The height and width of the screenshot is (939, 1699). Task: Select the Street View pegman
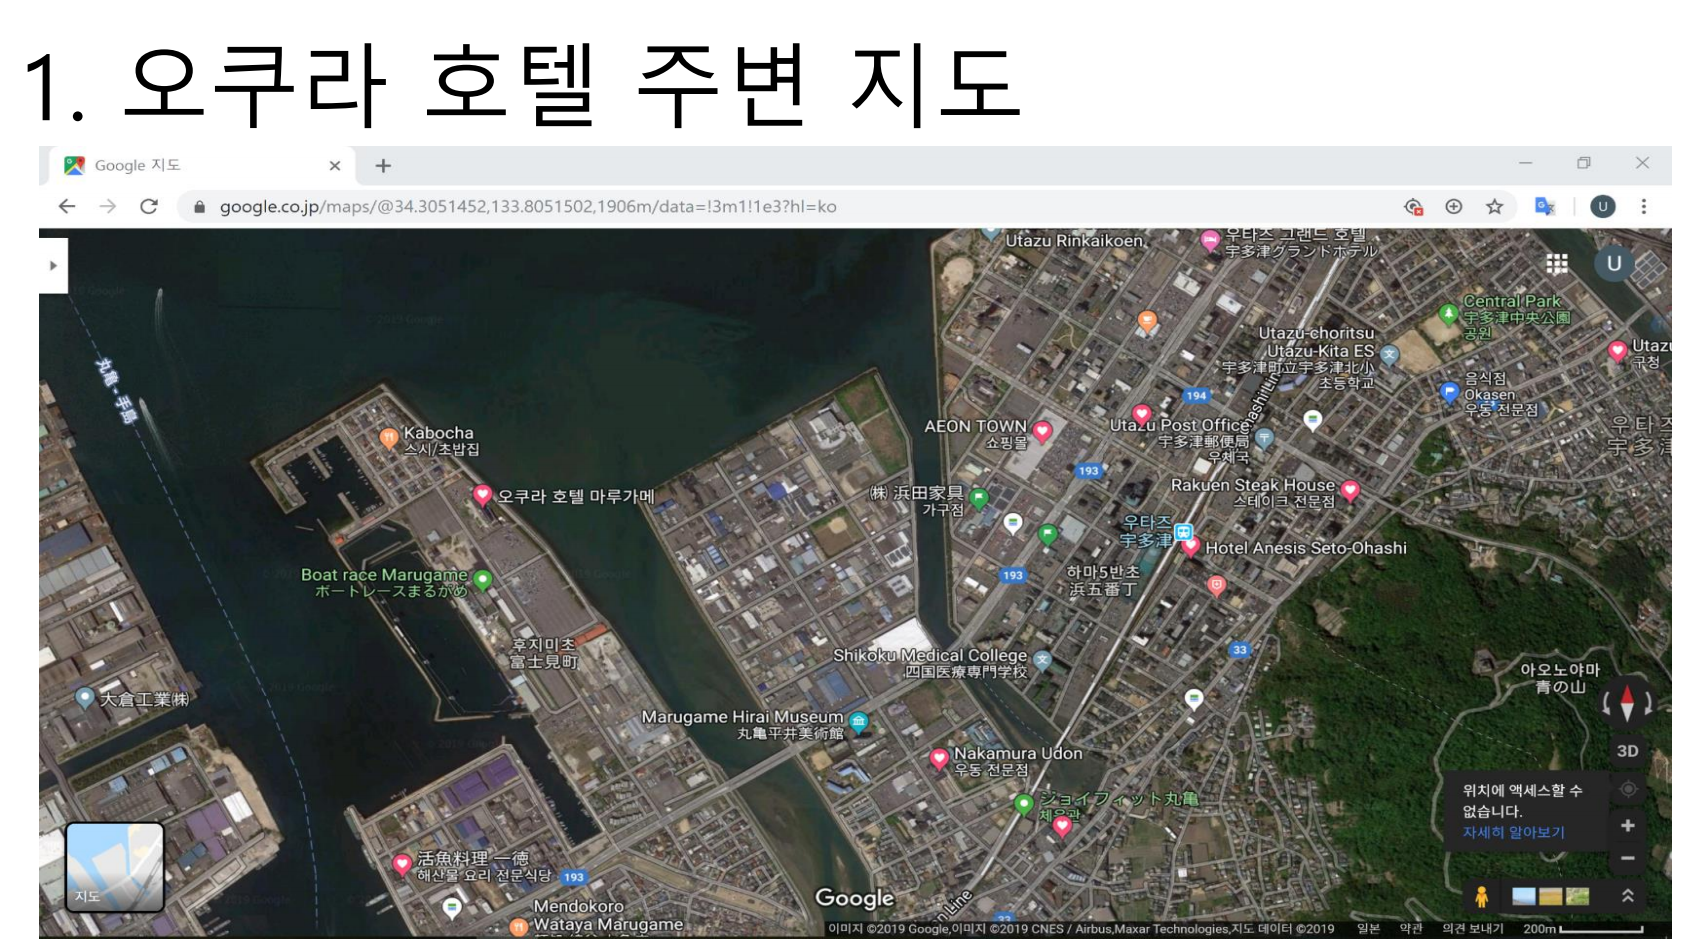(x=1481, y=896)
